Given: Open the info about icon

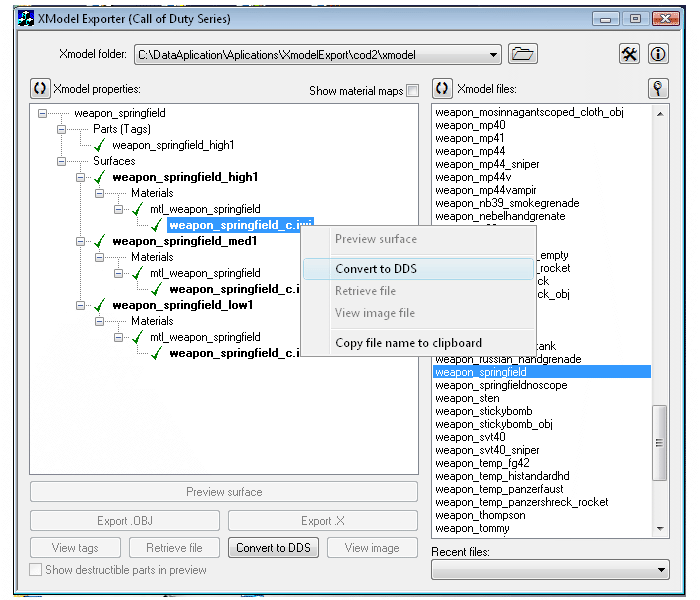Looking at the screenshot, I should click(x=658, y=54).
